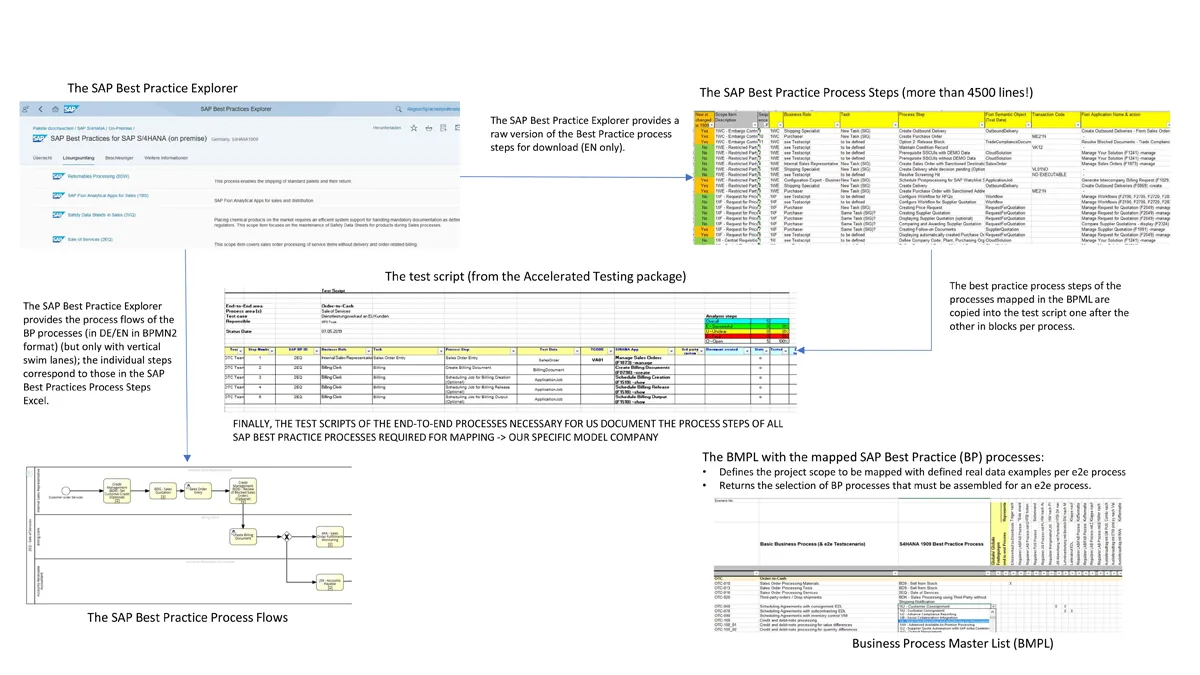Viewport: 1200px width, 675px height.
Task: Select 'Basic Business Process' header in BPML
Action: (x=812, y=543)
